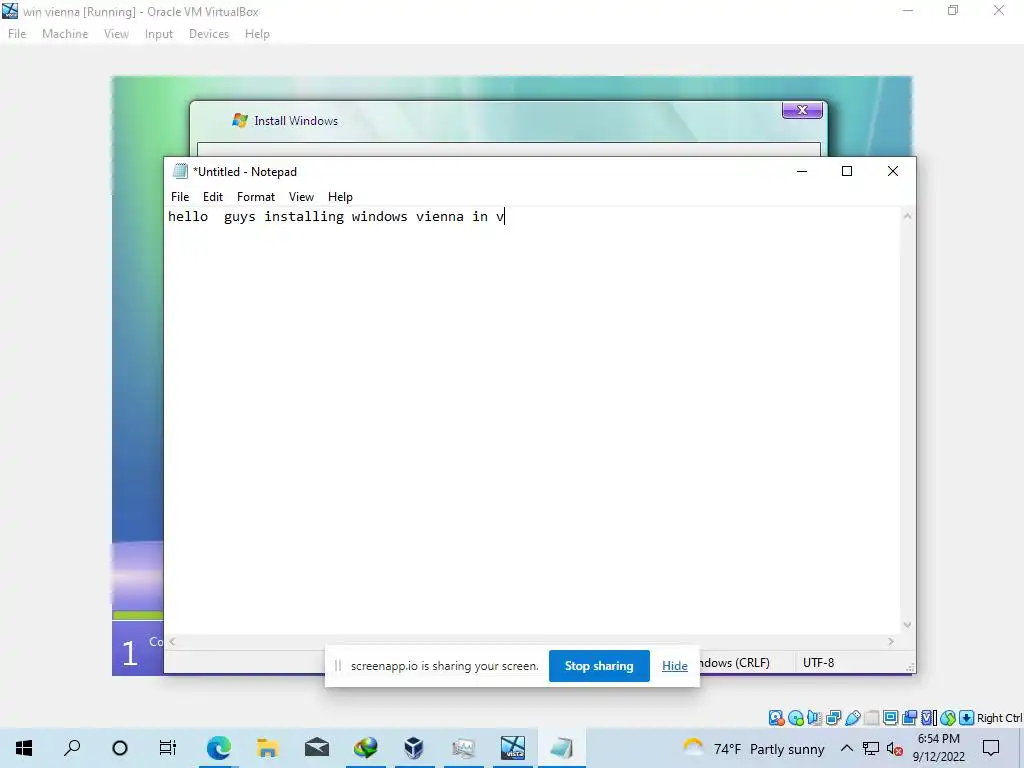Open the VirtualBox Machine menu

pos(65,34)
